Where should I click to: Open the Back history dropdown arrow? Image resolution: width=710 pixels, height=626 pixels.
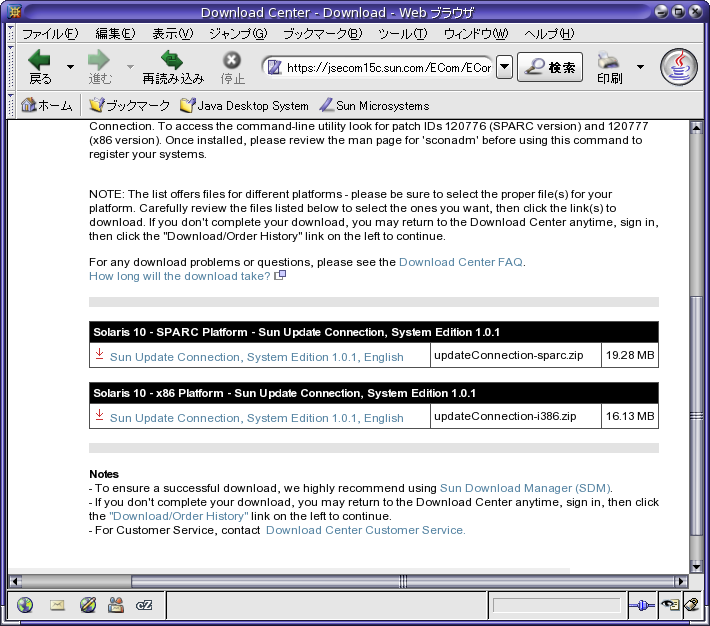(x=70, y=67)
